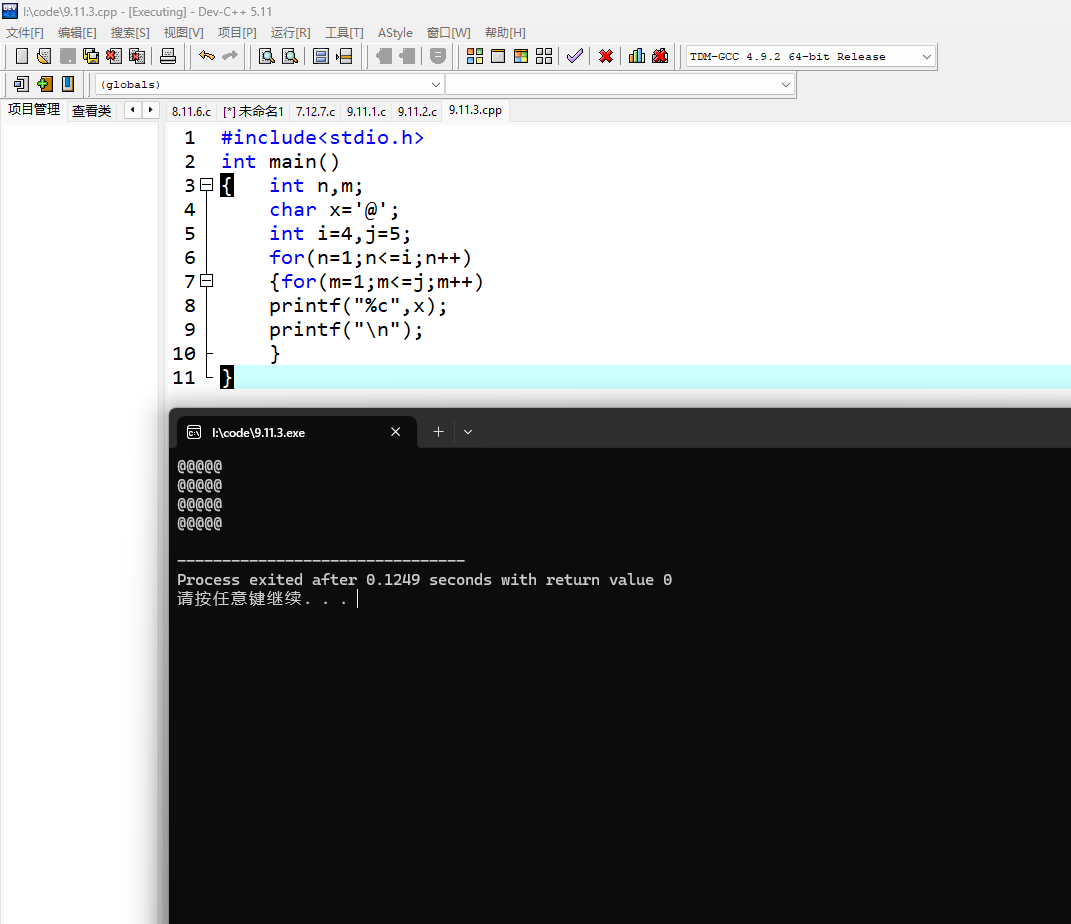Viewport: 1071px width, 924px height.
Task: Click the Redo arrow icon
Action: coord(230,56)
